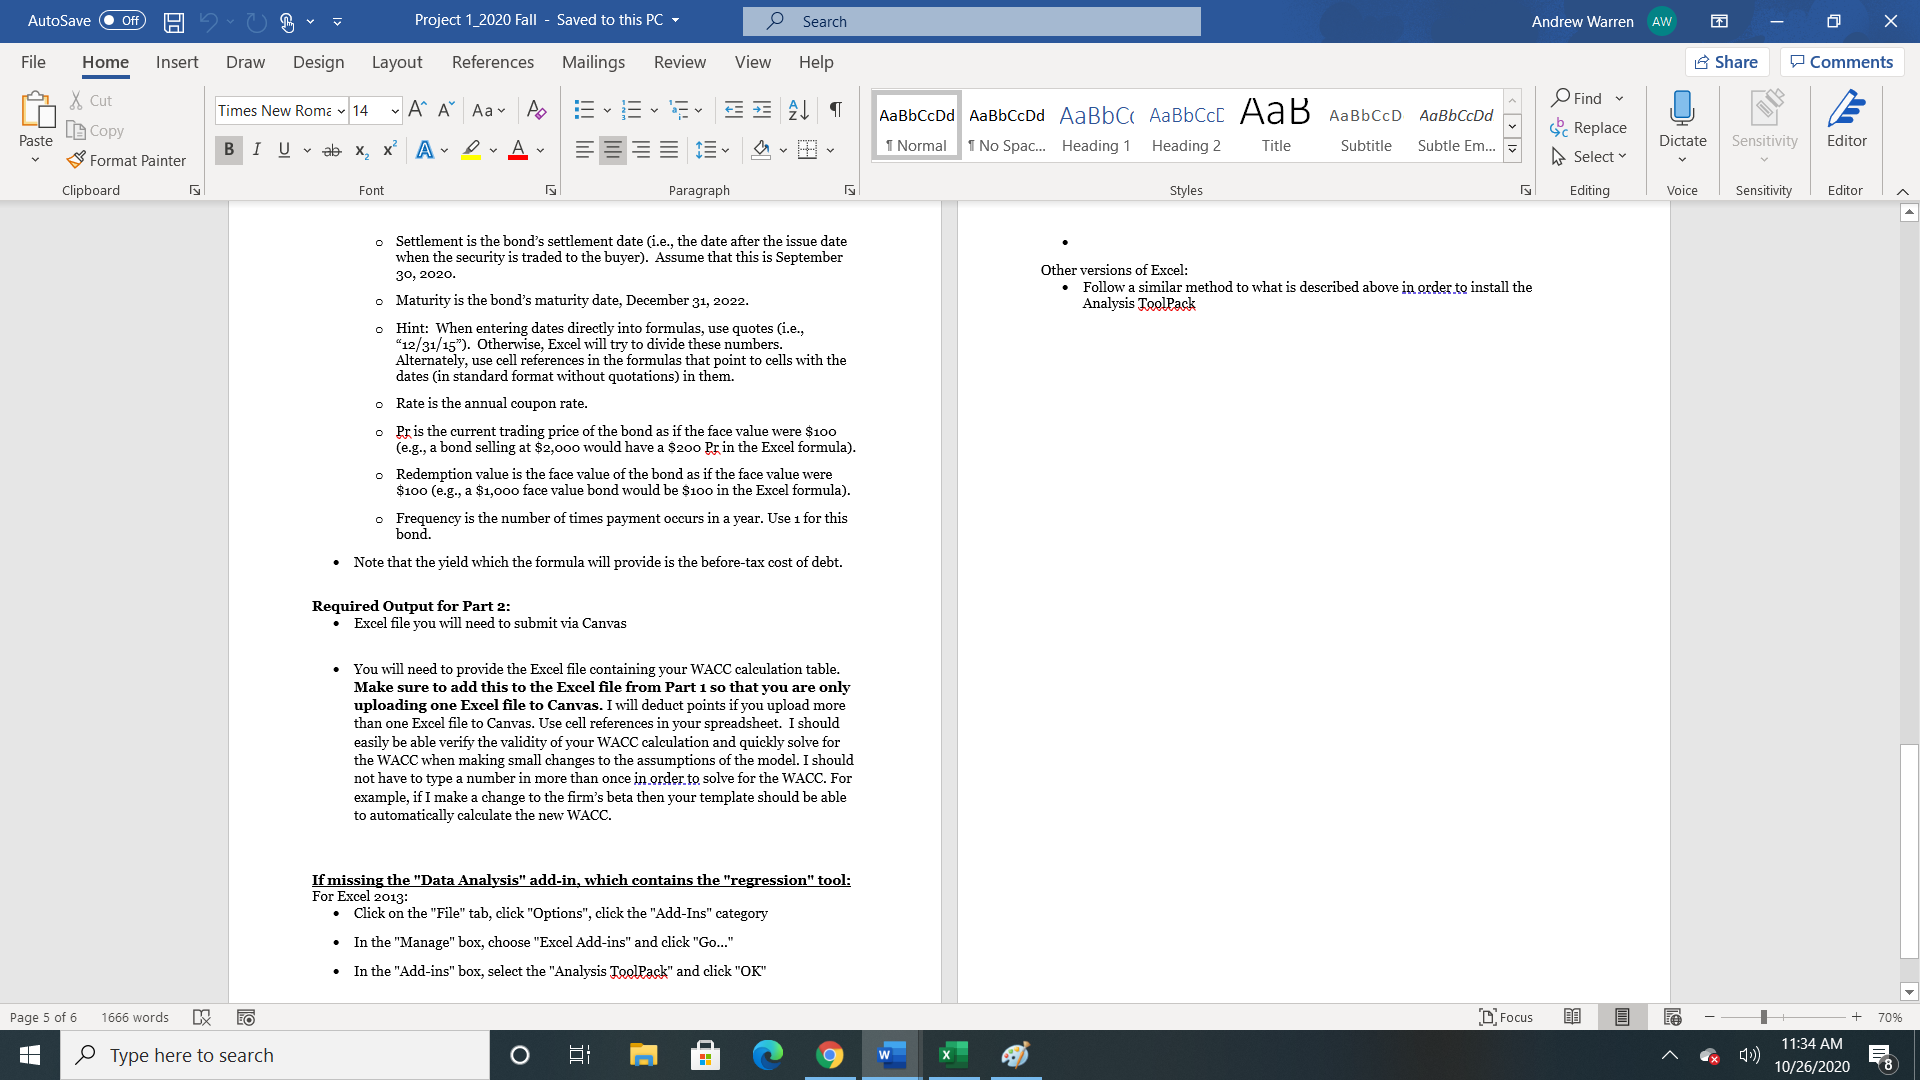Image resolution: width=1920 pixels, height=1080 pixels.
Task: Show paragraph formatting marks
Action: (836, 110)
